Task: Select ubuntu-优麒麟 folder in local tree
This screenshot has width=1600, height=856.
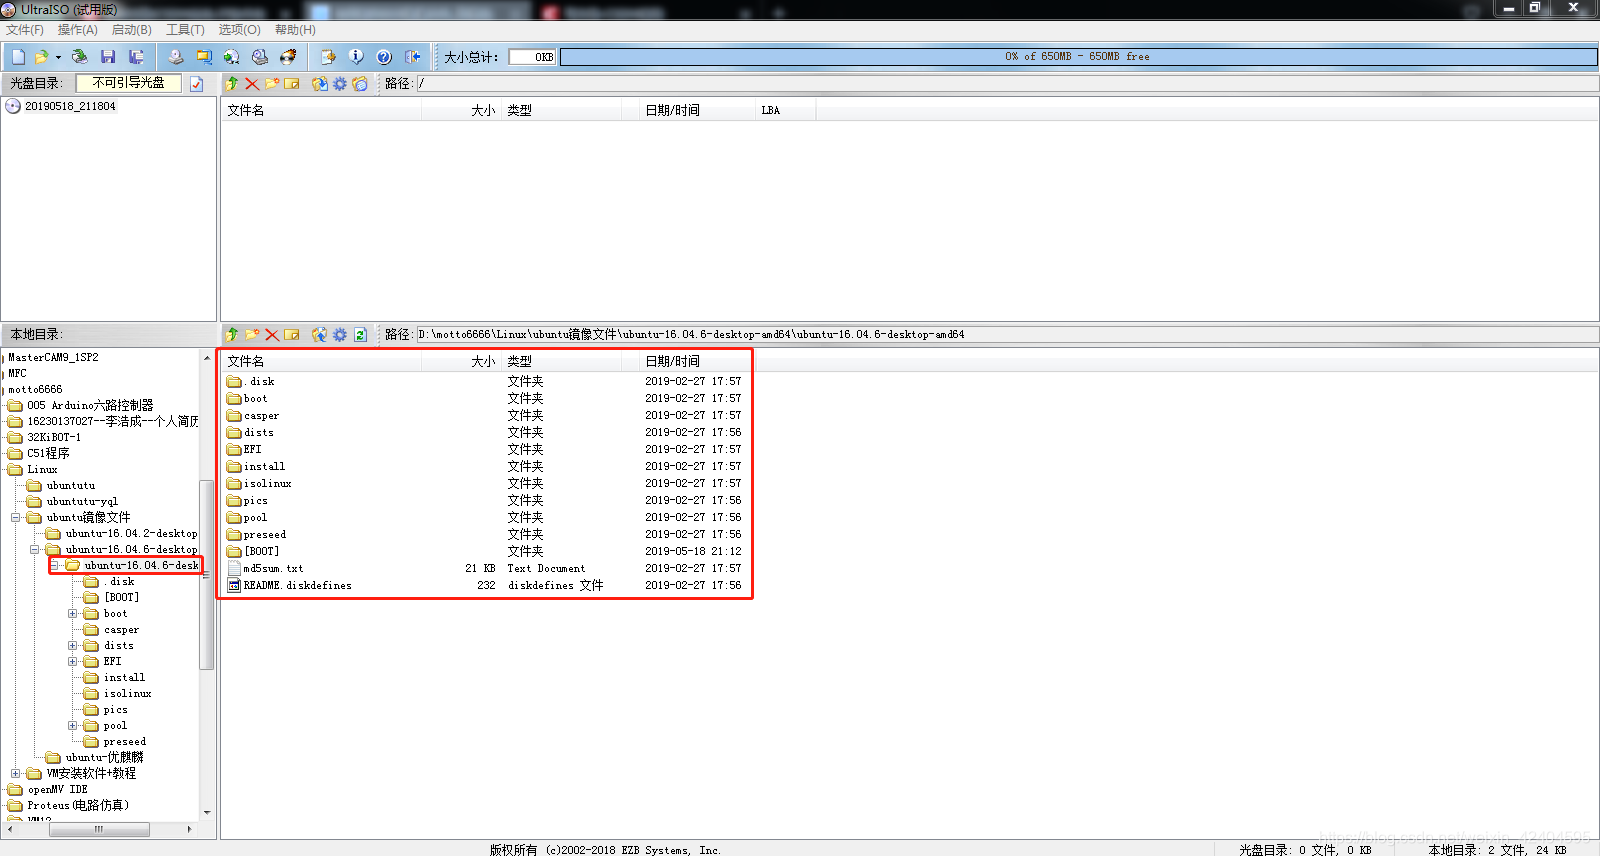Action: tap(104, 758)
